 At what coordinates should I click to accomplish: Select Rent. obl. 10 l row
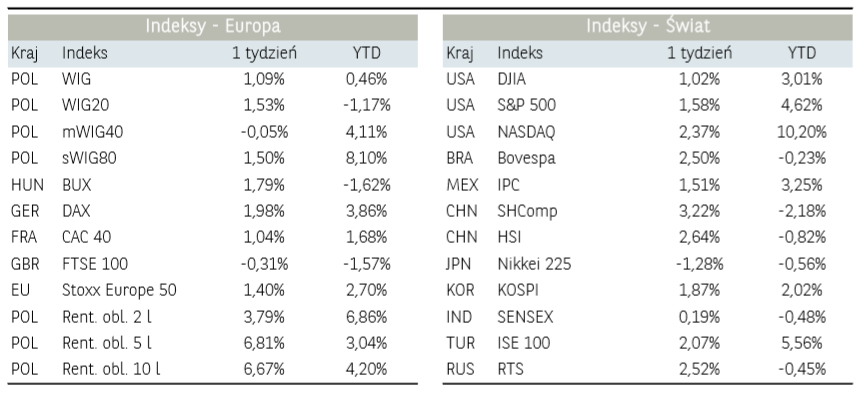pyautogui.click(x=213, y=369)
